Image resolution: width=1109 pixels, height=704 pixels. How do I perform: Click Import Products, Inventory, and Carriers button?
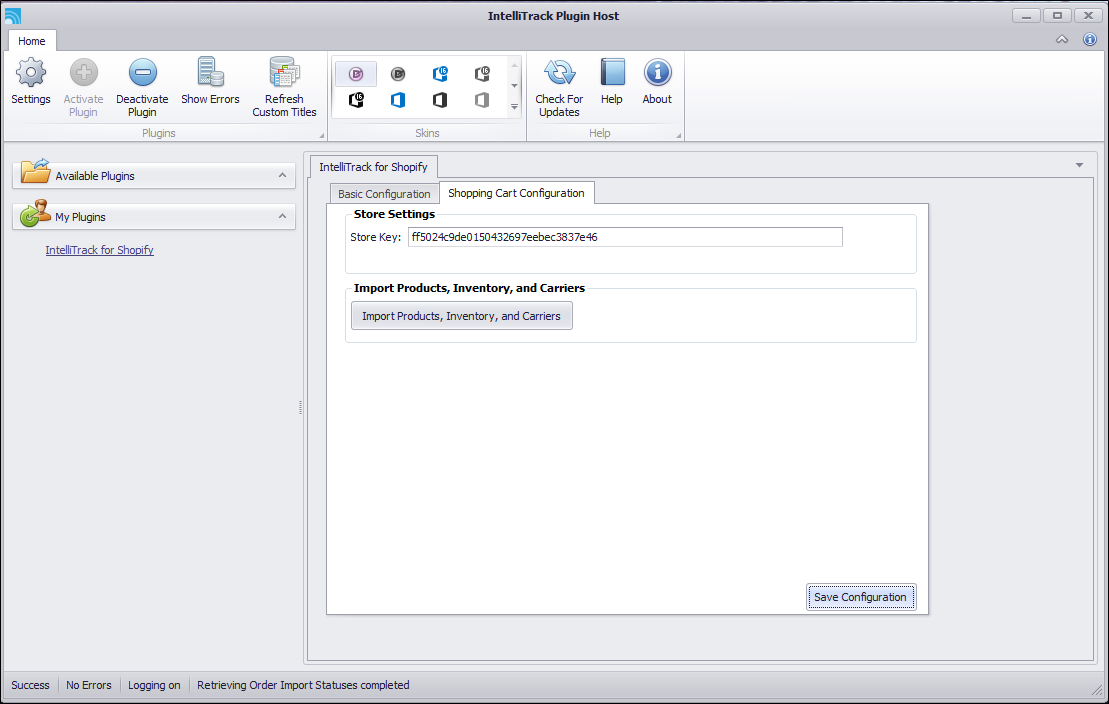pyautogui.click(x=462, y=316)
